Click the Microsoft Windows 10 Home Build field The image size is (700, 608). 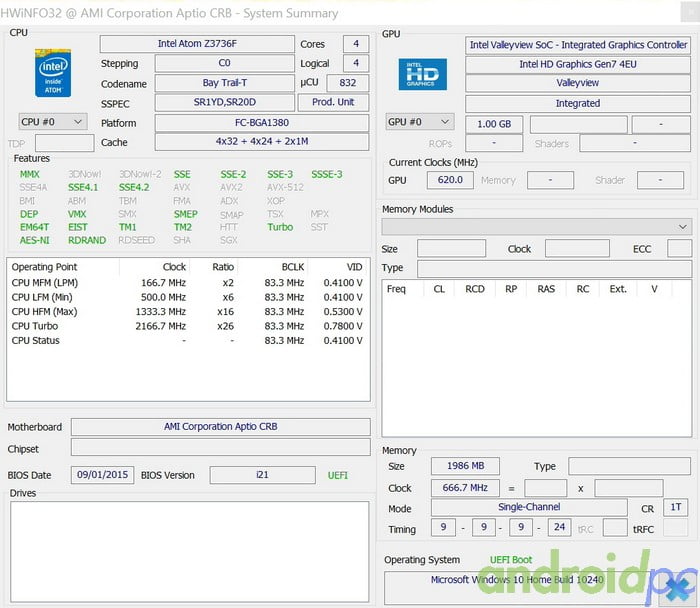pos(517,588)
